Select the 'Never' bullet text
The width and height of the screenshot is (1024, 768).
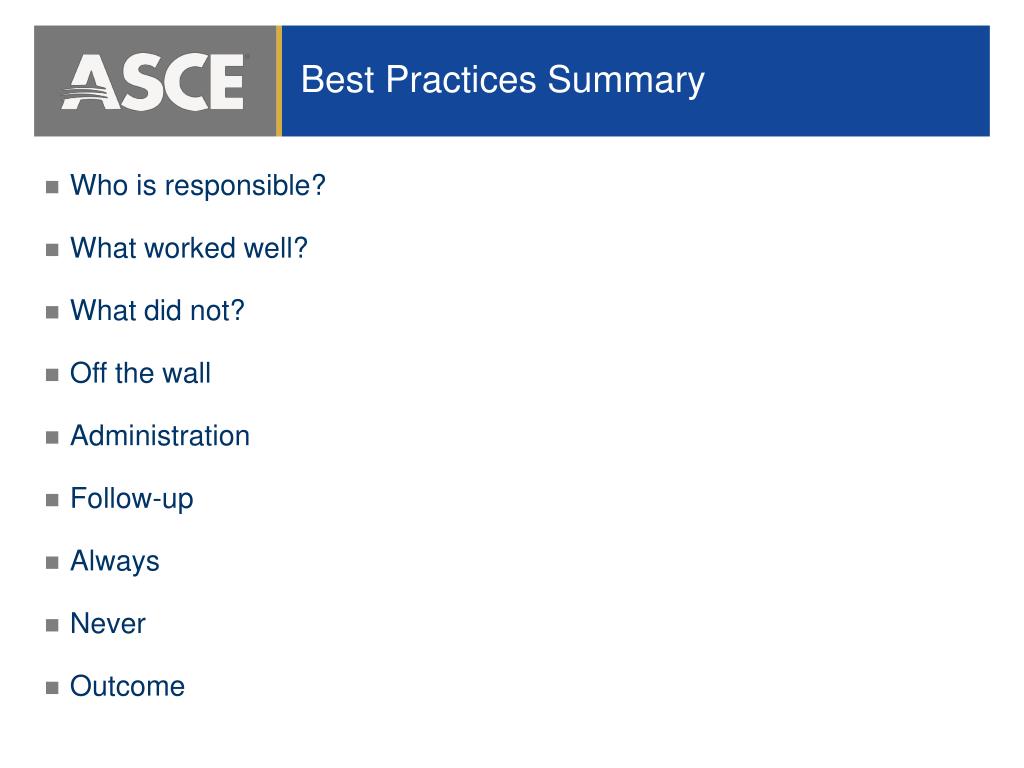coord(108,624)
